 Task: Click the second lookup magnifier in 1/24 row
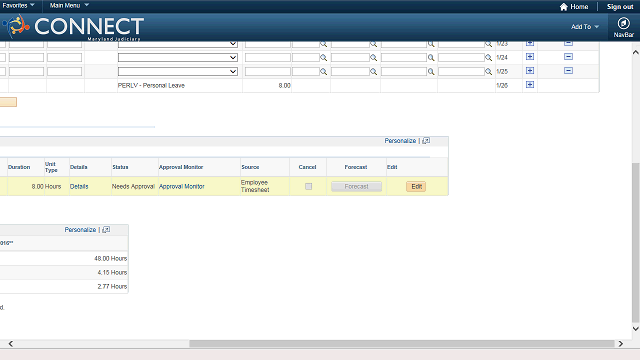[373, 58]
